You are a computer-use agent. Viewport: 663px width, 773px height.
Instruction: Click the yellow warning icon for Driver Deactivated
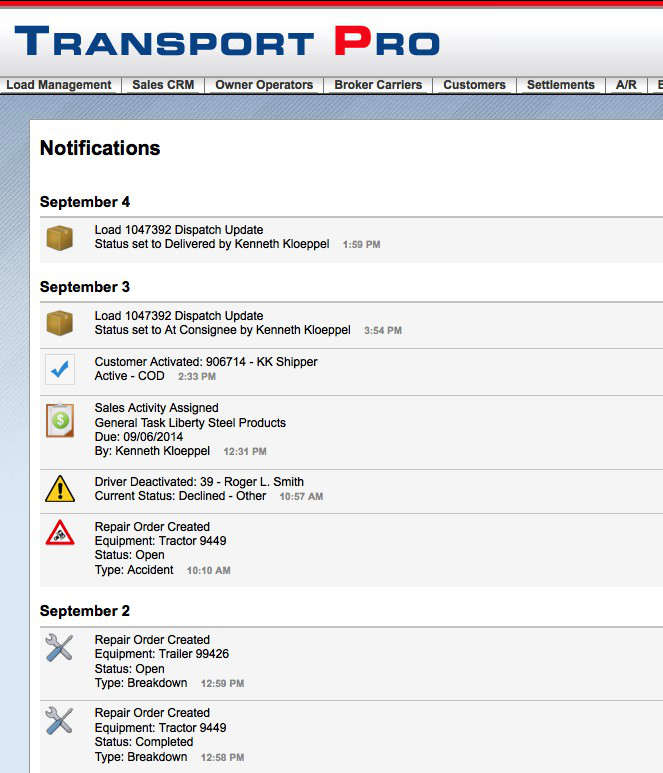(60, 489)
